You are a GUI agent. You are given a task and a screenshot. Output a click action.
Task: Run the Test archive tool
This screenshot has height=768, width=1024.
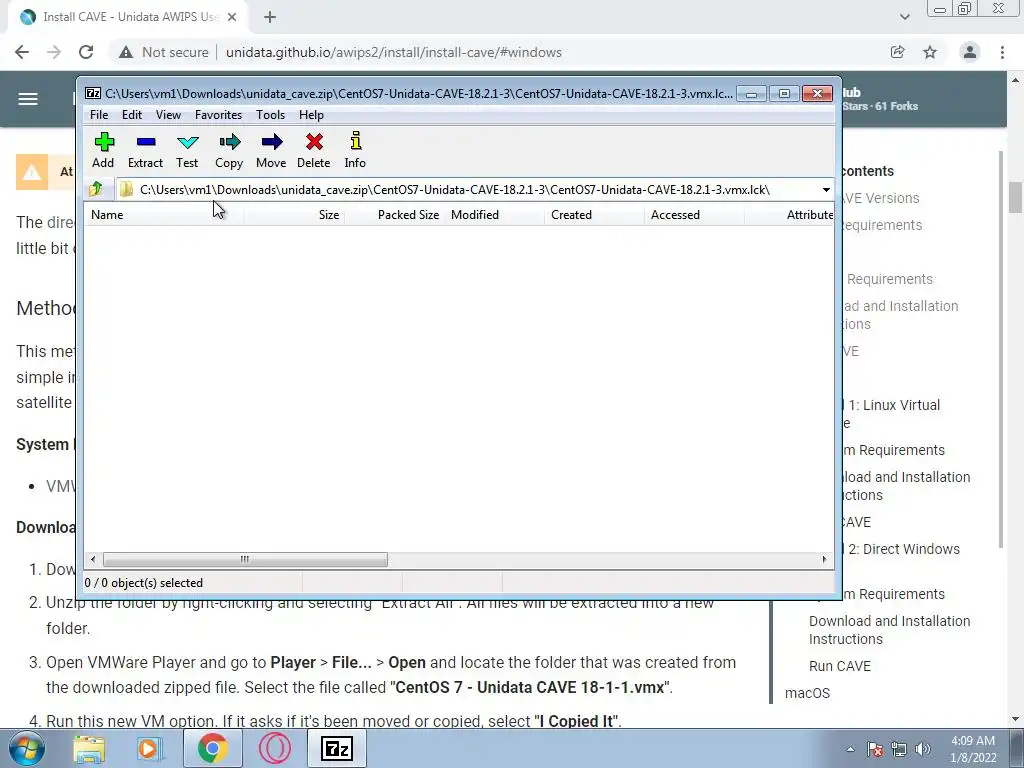[x=187, y=150]
